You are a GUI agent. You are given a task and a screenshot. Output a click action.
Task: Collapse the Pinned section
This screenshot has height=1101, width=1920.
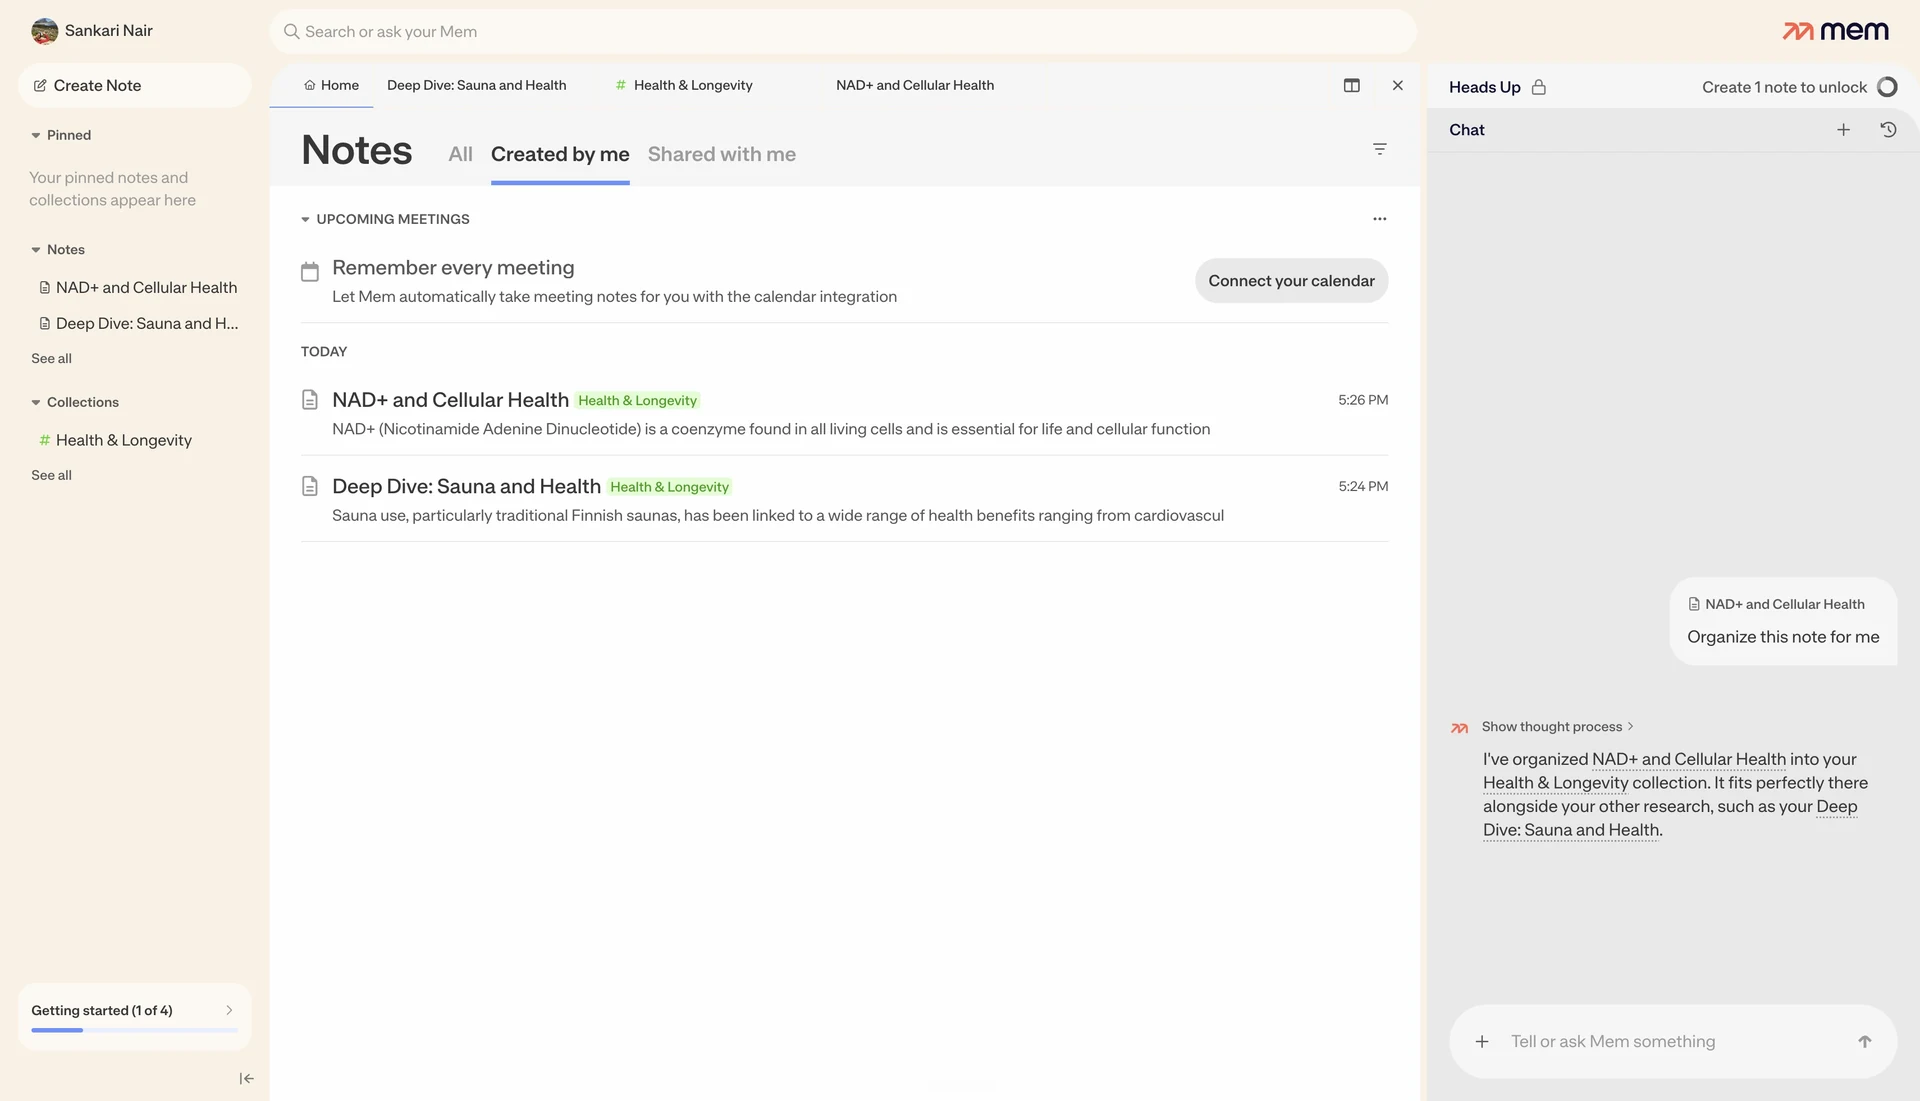click(36, 136)
